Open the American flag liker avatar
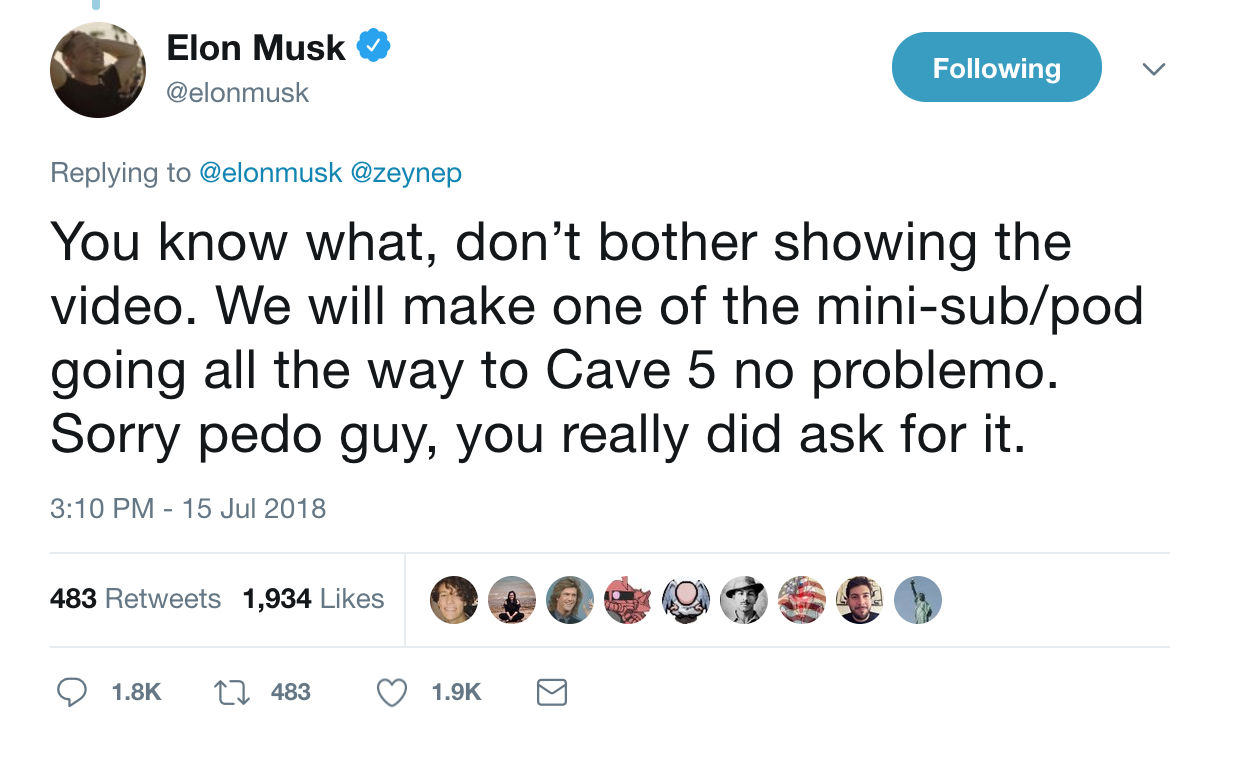The image size is (1236, 758). [802, 600]
